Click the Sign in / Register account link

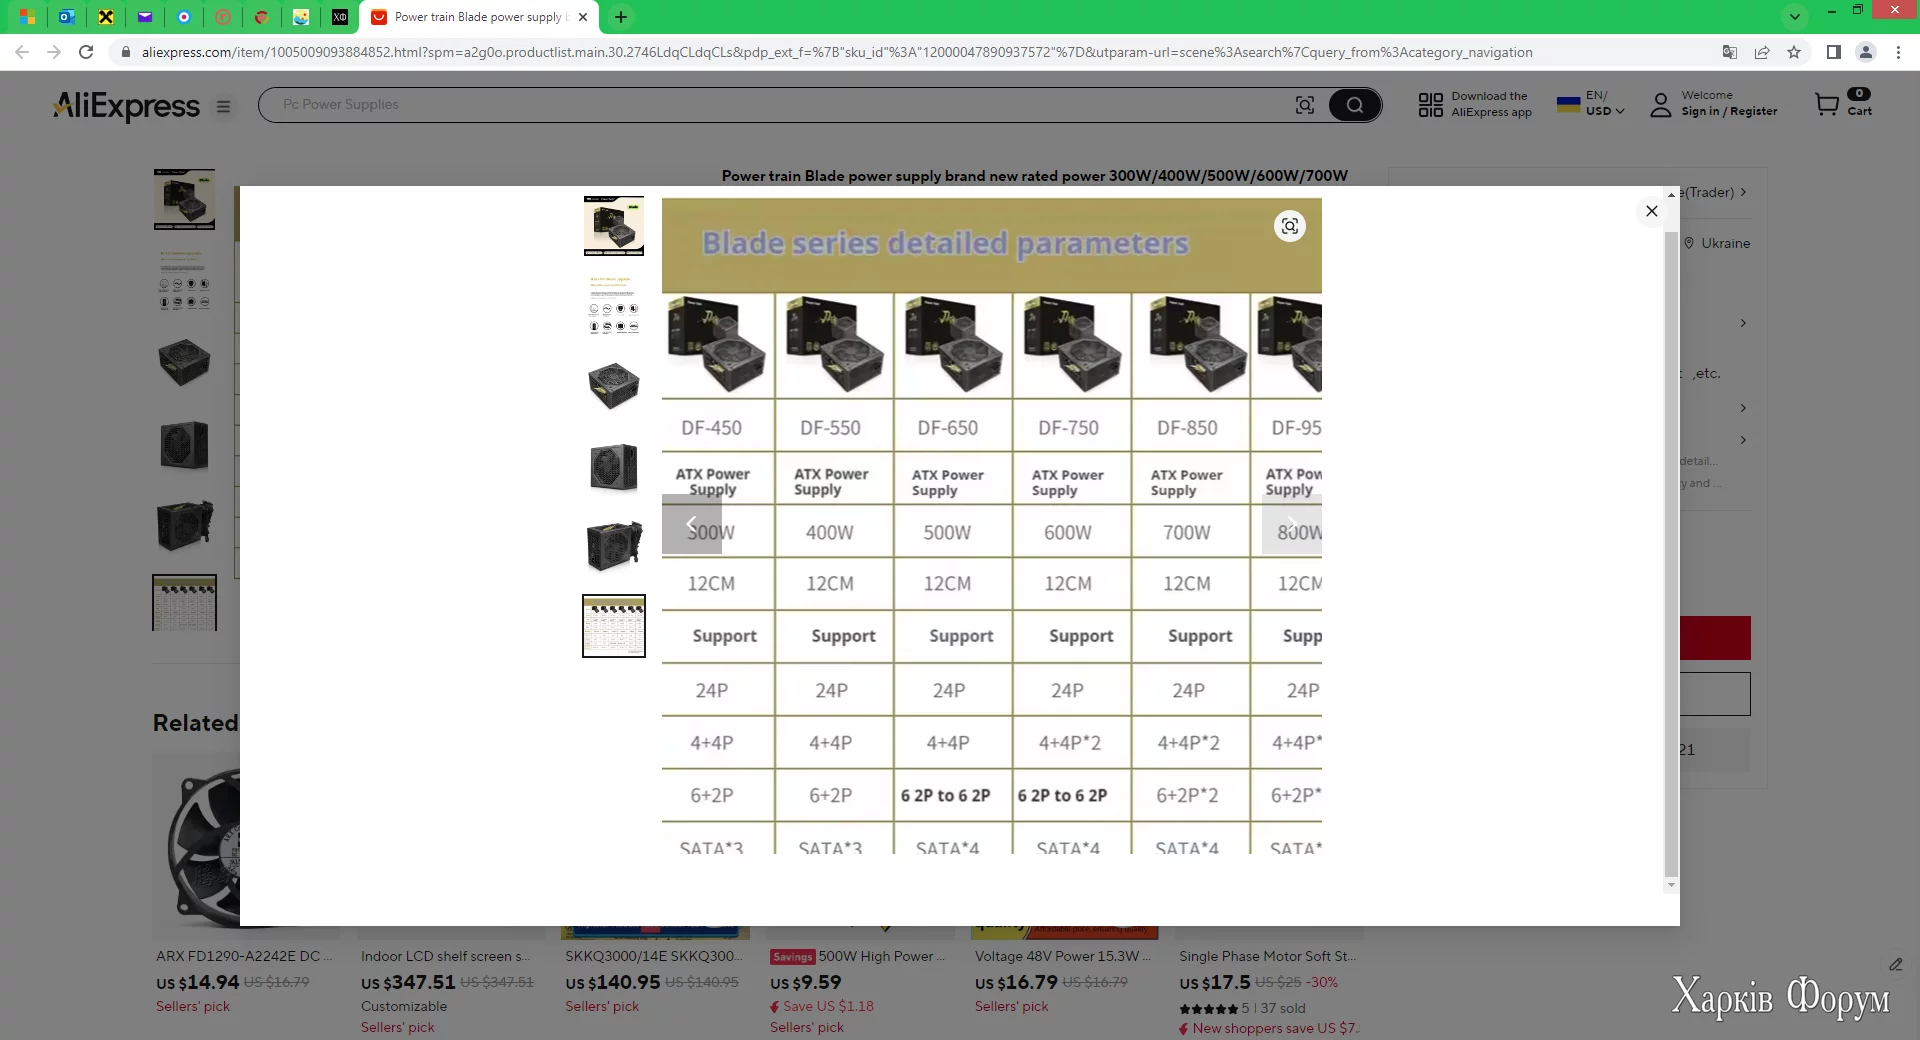(1729, 111)
